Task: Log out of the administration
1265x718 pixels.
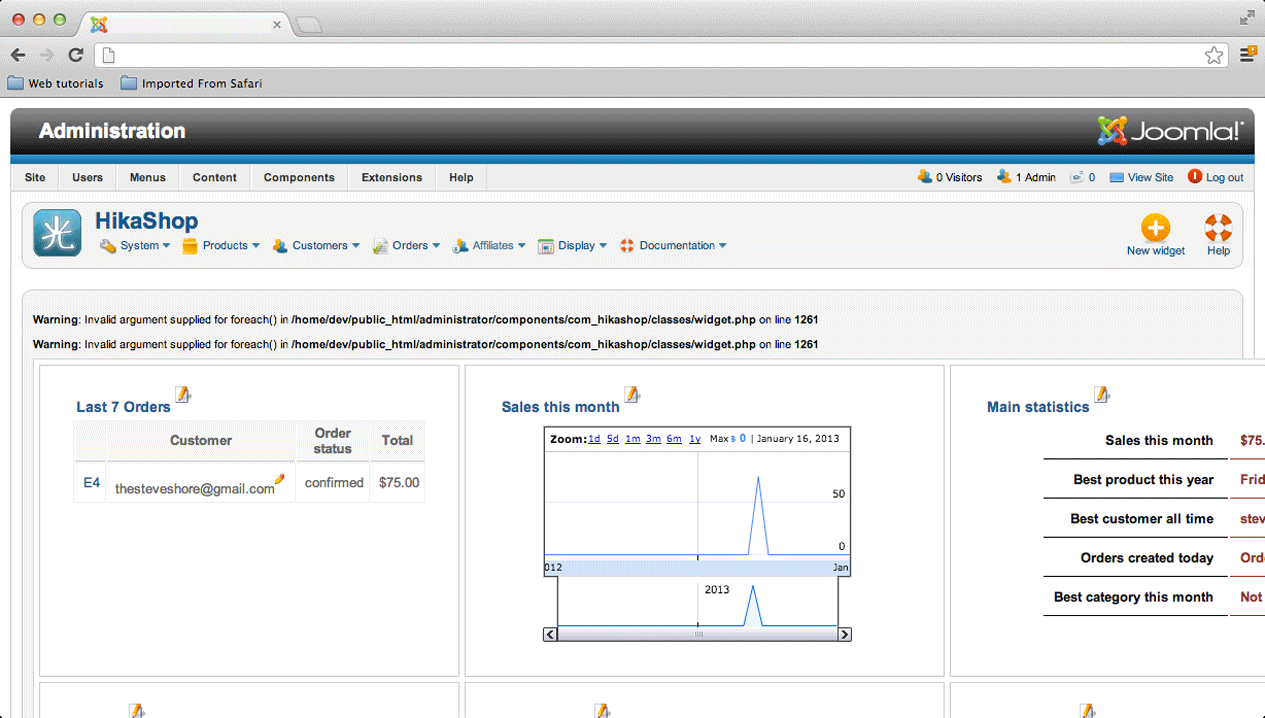Action: 1215,177
